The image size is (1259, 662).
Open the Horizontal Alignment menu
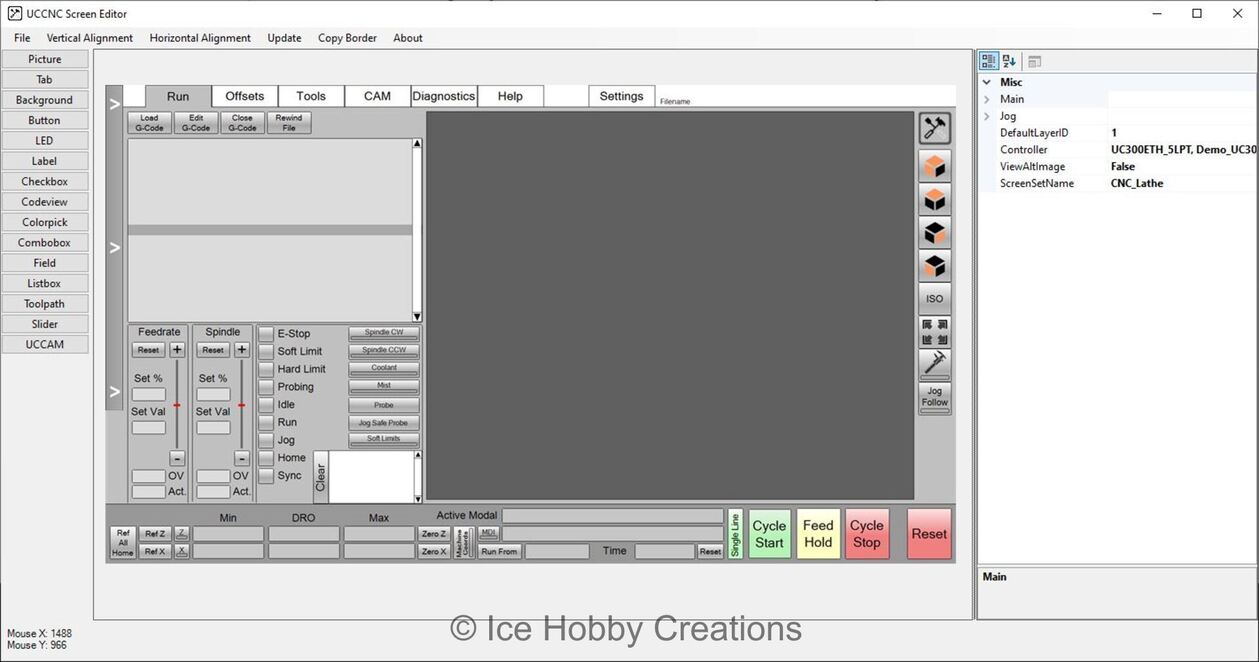click(x=200, y=38)
